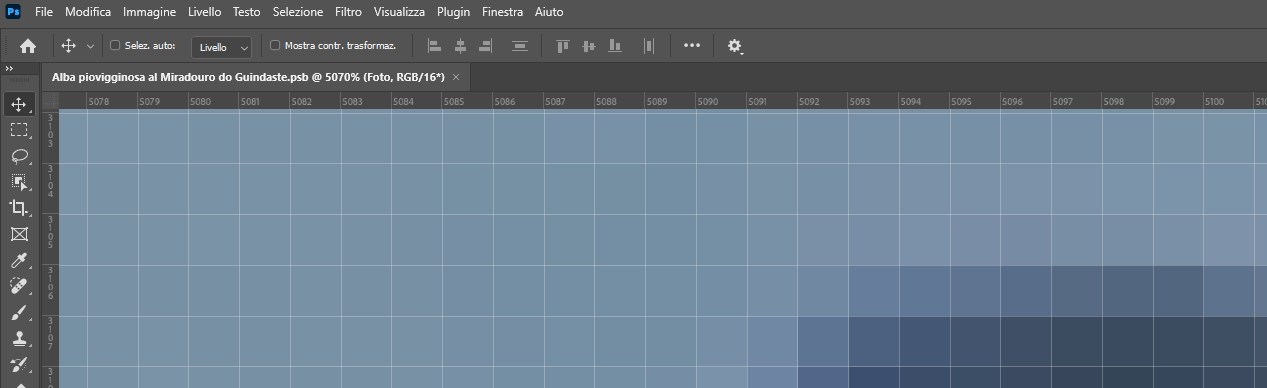Align right edges in options bar

[486, 46]
